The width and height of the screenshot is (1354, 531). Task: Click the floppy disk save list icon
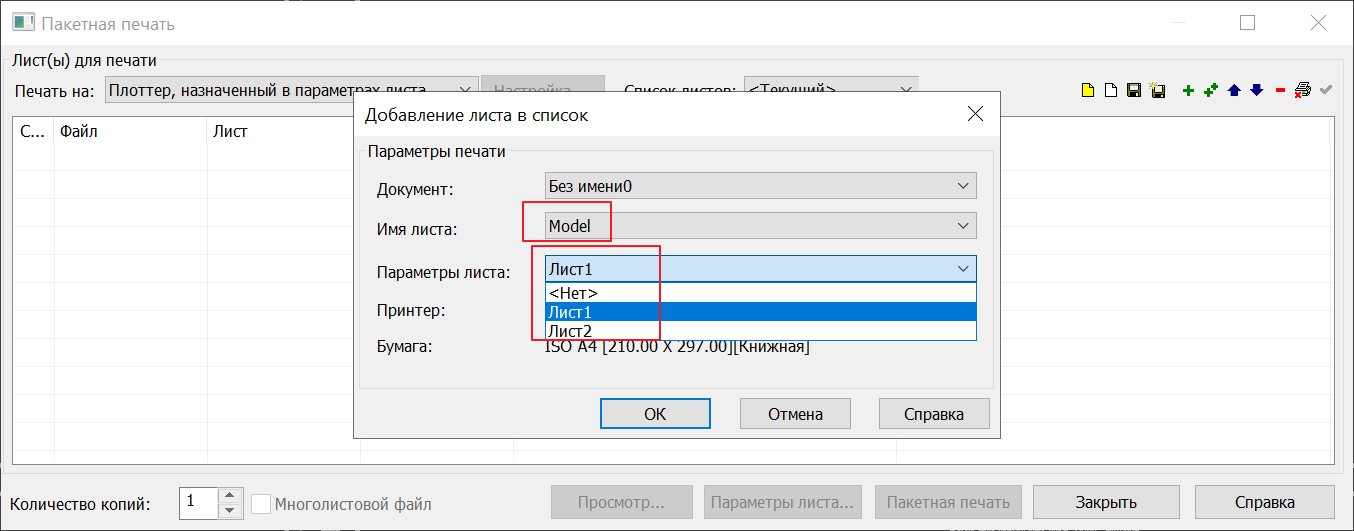(x=1134, y=91)
